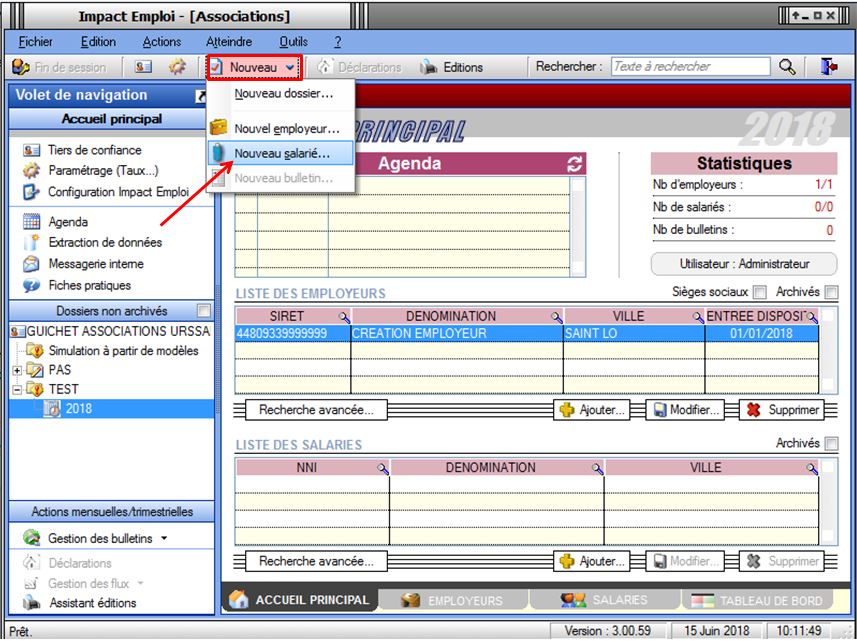
Task: Open the Fichier menu
Action: [x=36, y=42]
